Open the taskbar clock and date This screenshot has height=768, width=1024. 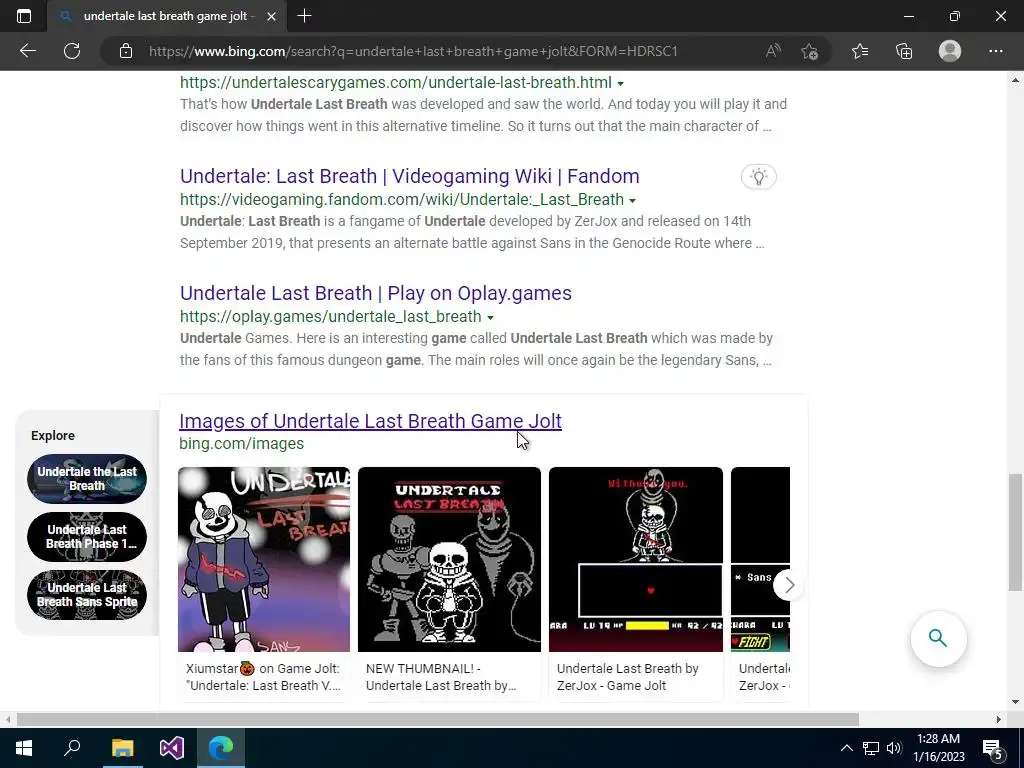(x=938, y=748)
